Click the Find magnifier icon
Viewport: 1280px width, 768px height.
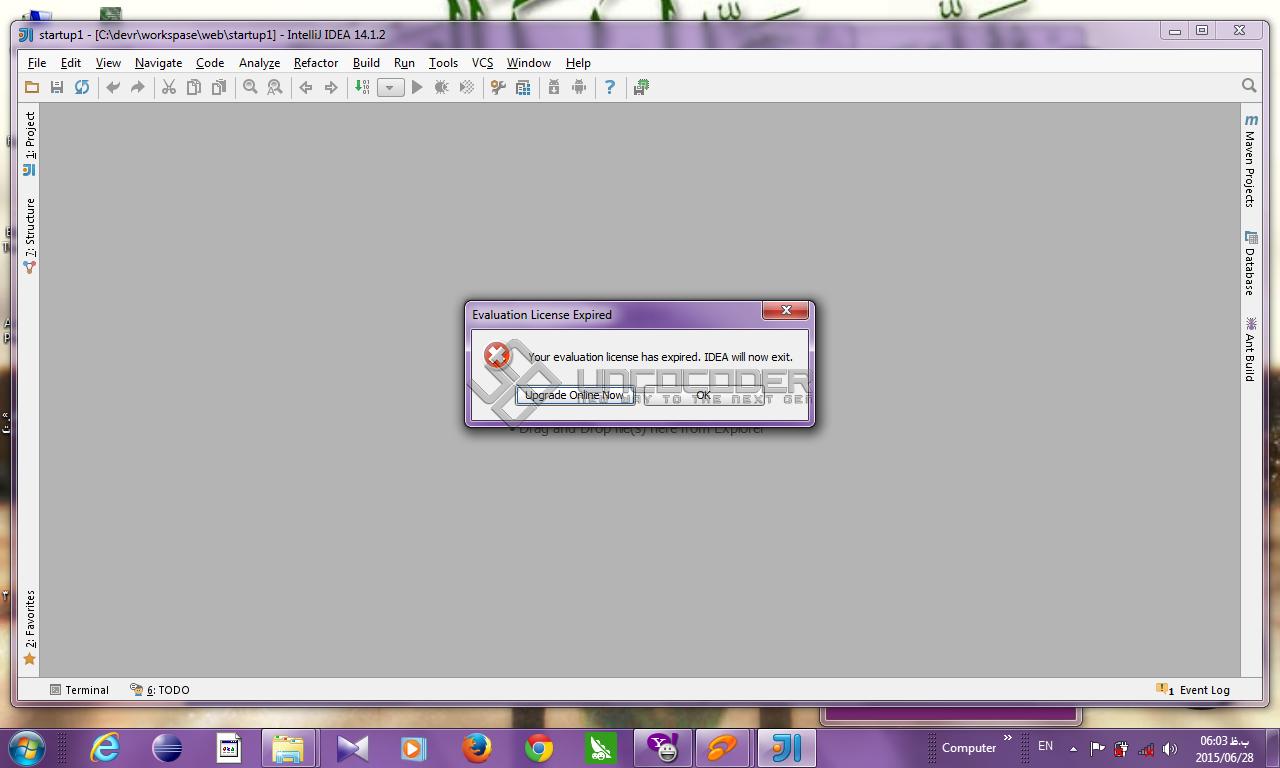click(250, 88)
